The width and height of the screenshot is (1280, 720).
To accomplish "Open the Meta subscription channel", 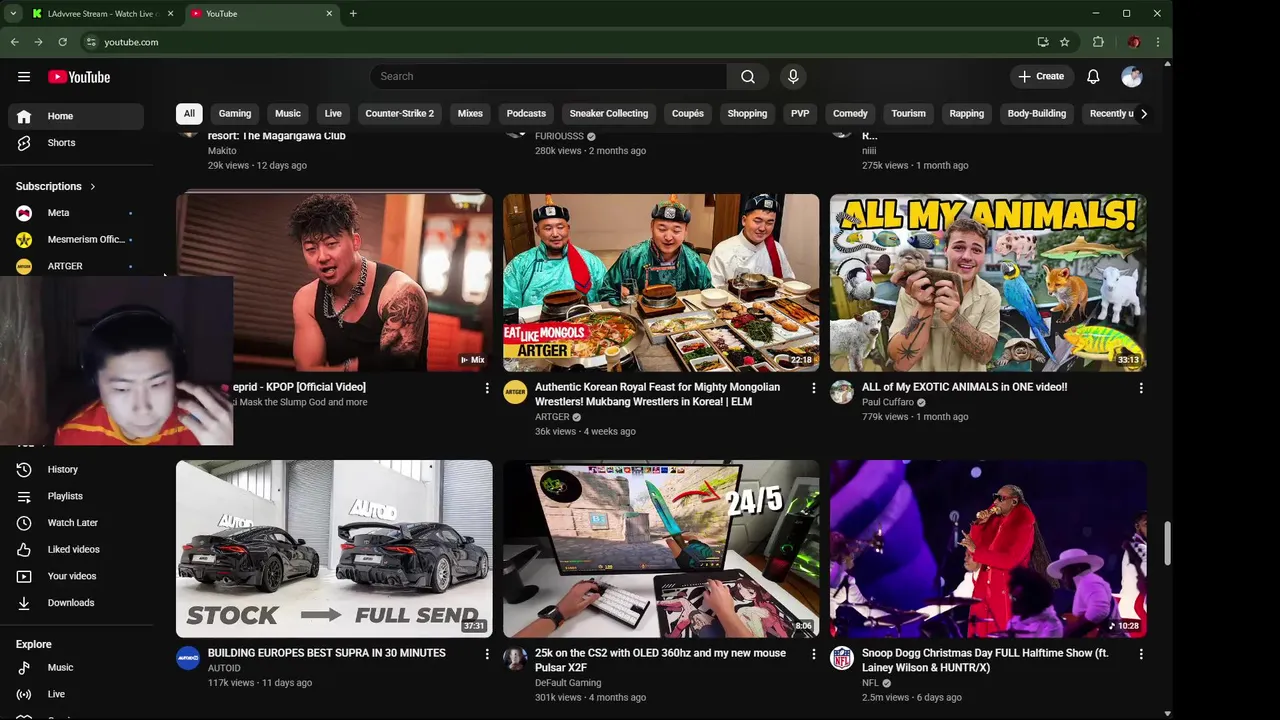I will (x=76, y=213).
